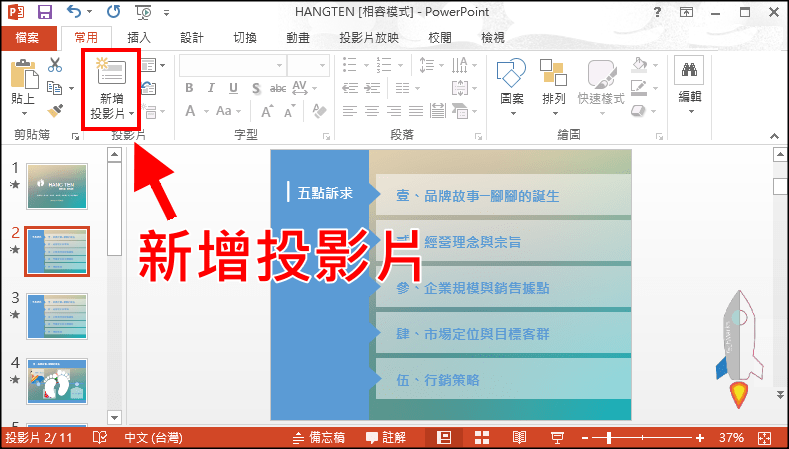Open the 檔案 File tab
The image size is (789, 449).
tap(27, 37)
